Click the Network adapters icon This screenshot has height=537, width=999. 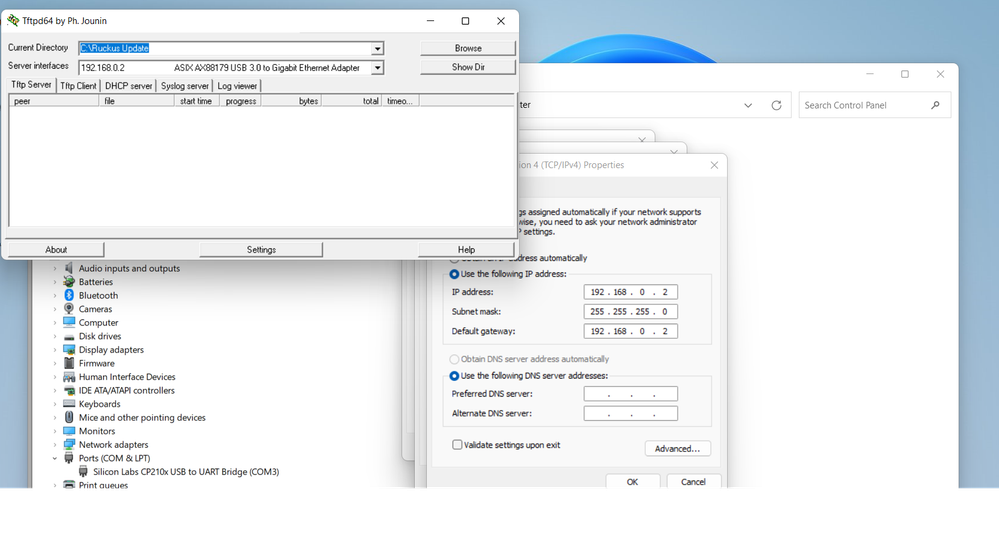(69, 445)
